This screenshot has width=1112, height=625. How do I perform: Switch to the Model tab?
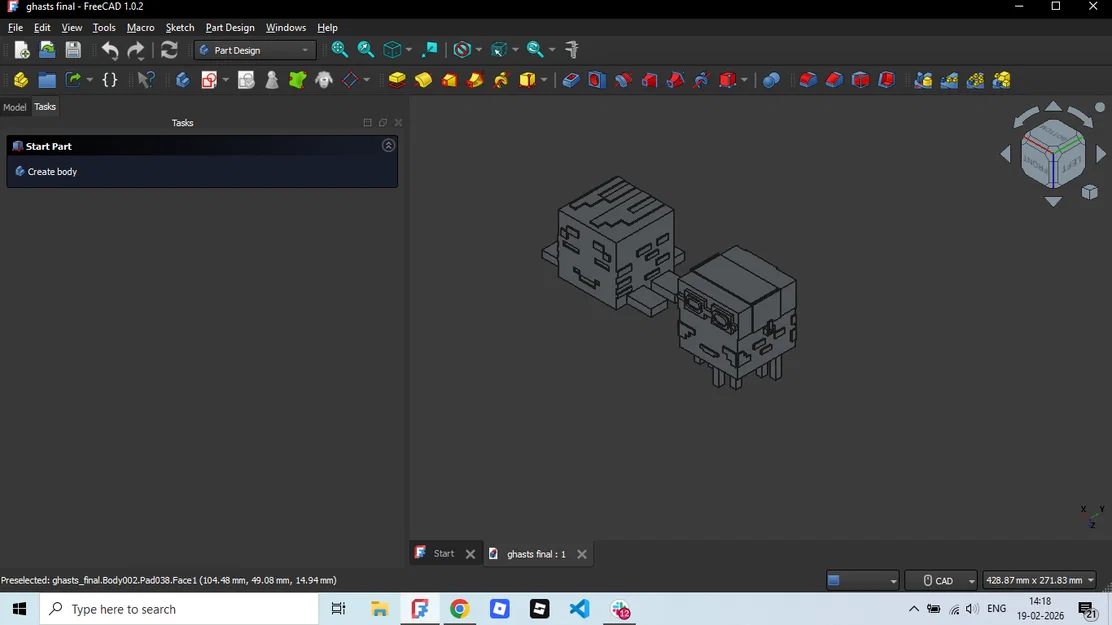point(14,107)
